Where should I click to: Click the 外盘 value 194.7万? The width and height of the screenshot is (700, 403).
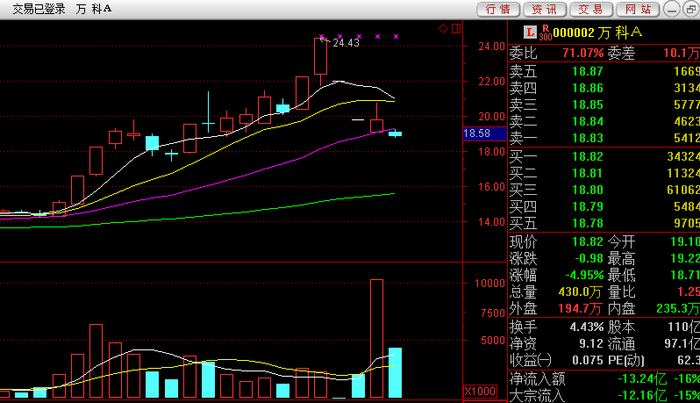(580, 309)
